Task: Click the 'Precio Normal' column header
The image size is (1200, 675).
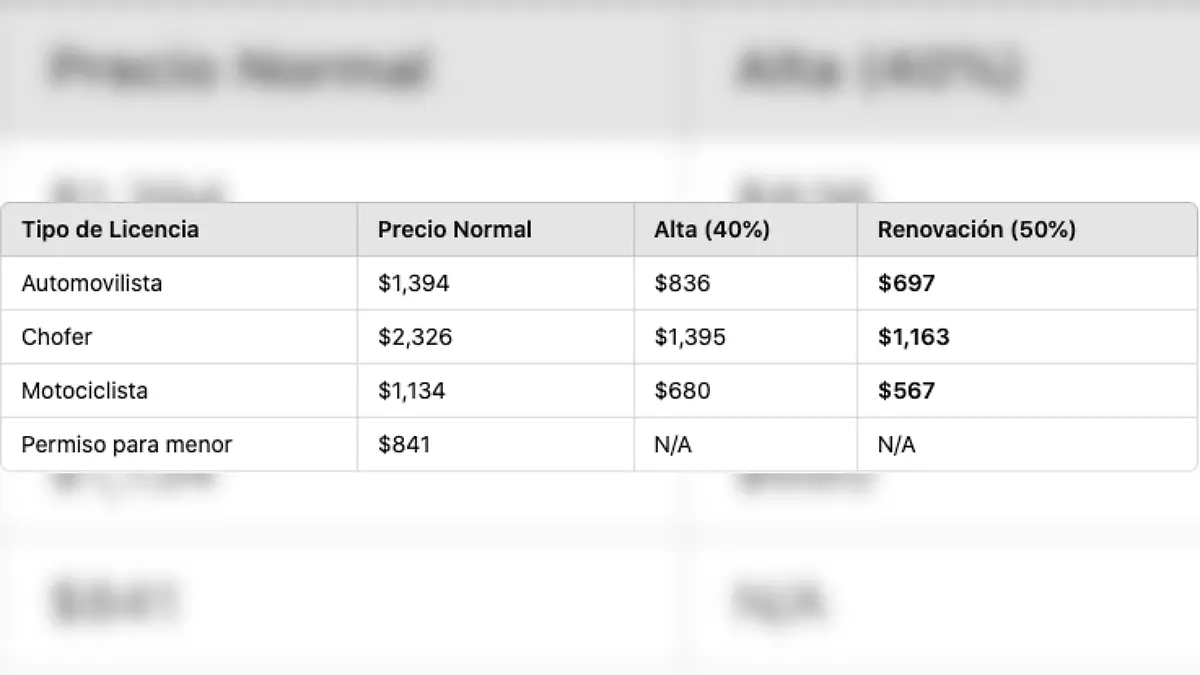Action: coord(454,229)
